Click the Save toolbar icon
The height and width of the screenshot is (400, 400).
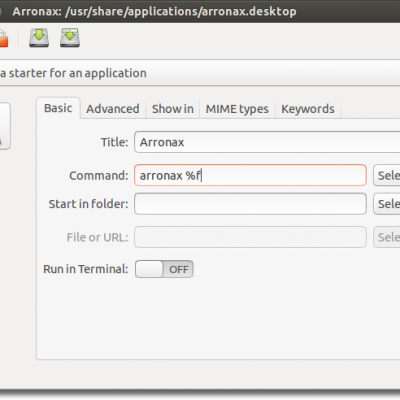click(39, 38)
